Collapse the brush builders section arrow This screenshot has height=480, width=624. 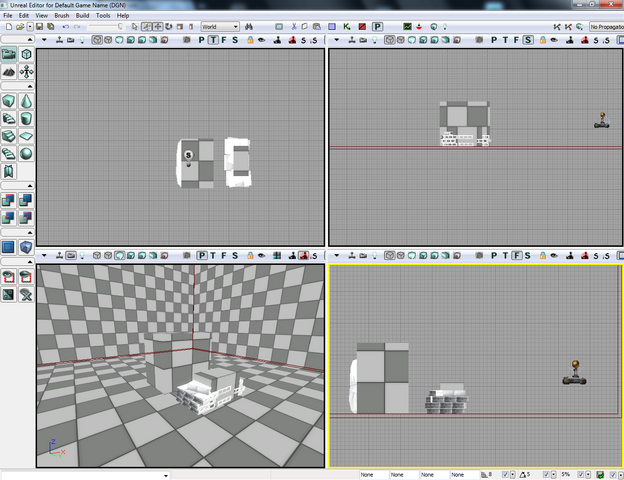[30, 86]
